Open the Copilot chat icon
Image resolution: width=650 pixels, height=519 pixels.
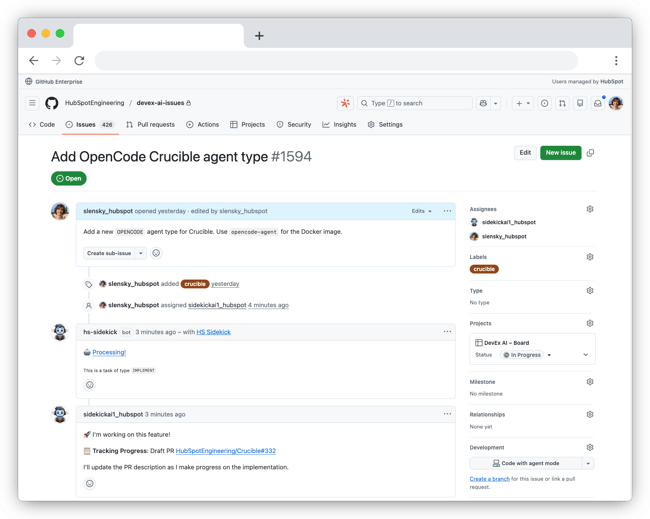pos(483,103)
